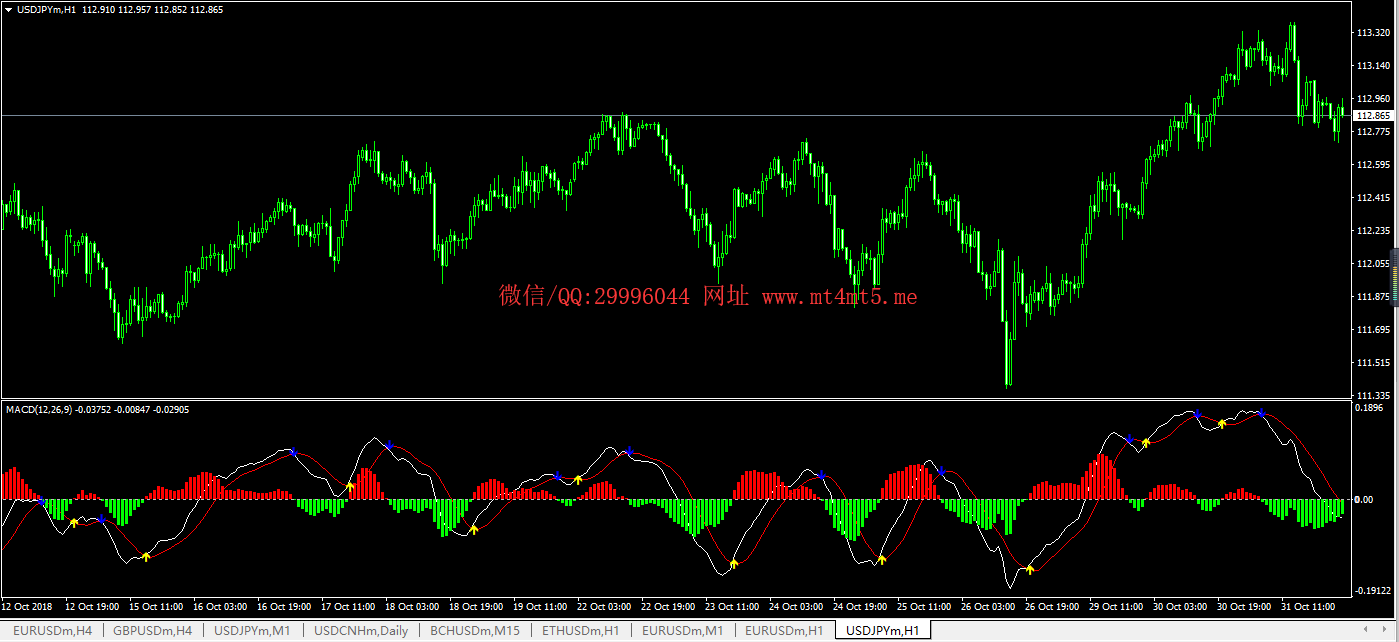
Task: Switch to the EURUSDm,H4 chart tab
Action: [x=52, y=631]
